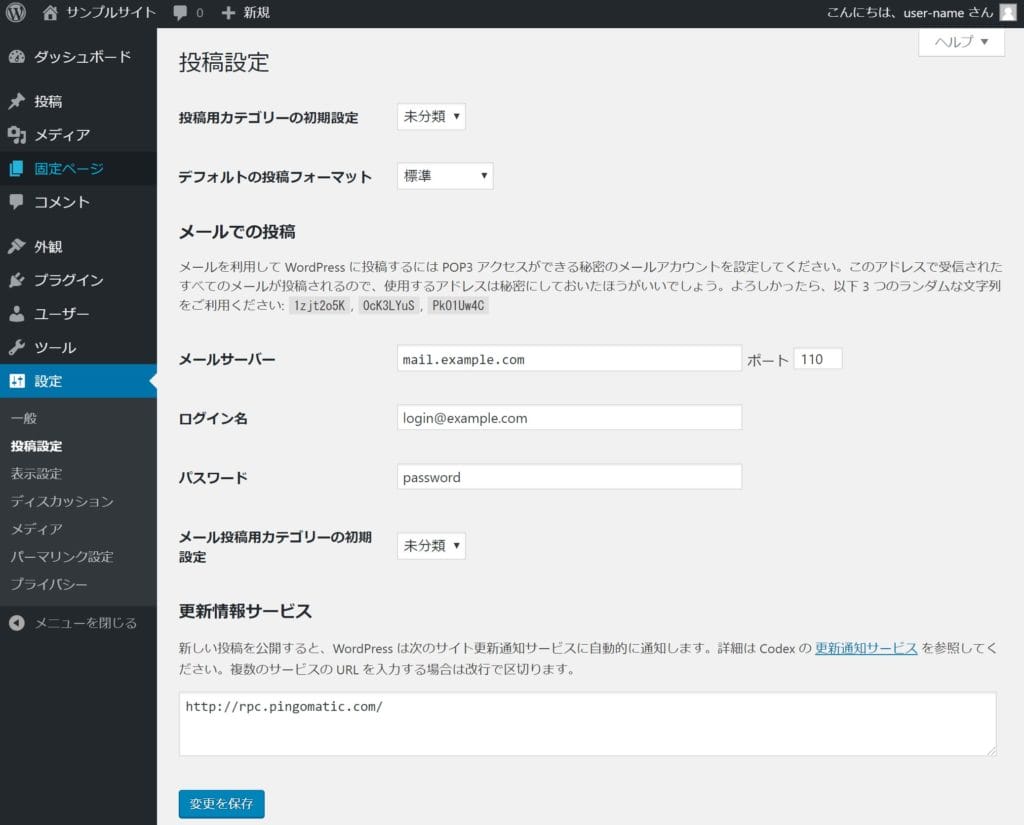1024x825 pixels.
Task: Open プライバシー submenu item
Action: [49, 584]
